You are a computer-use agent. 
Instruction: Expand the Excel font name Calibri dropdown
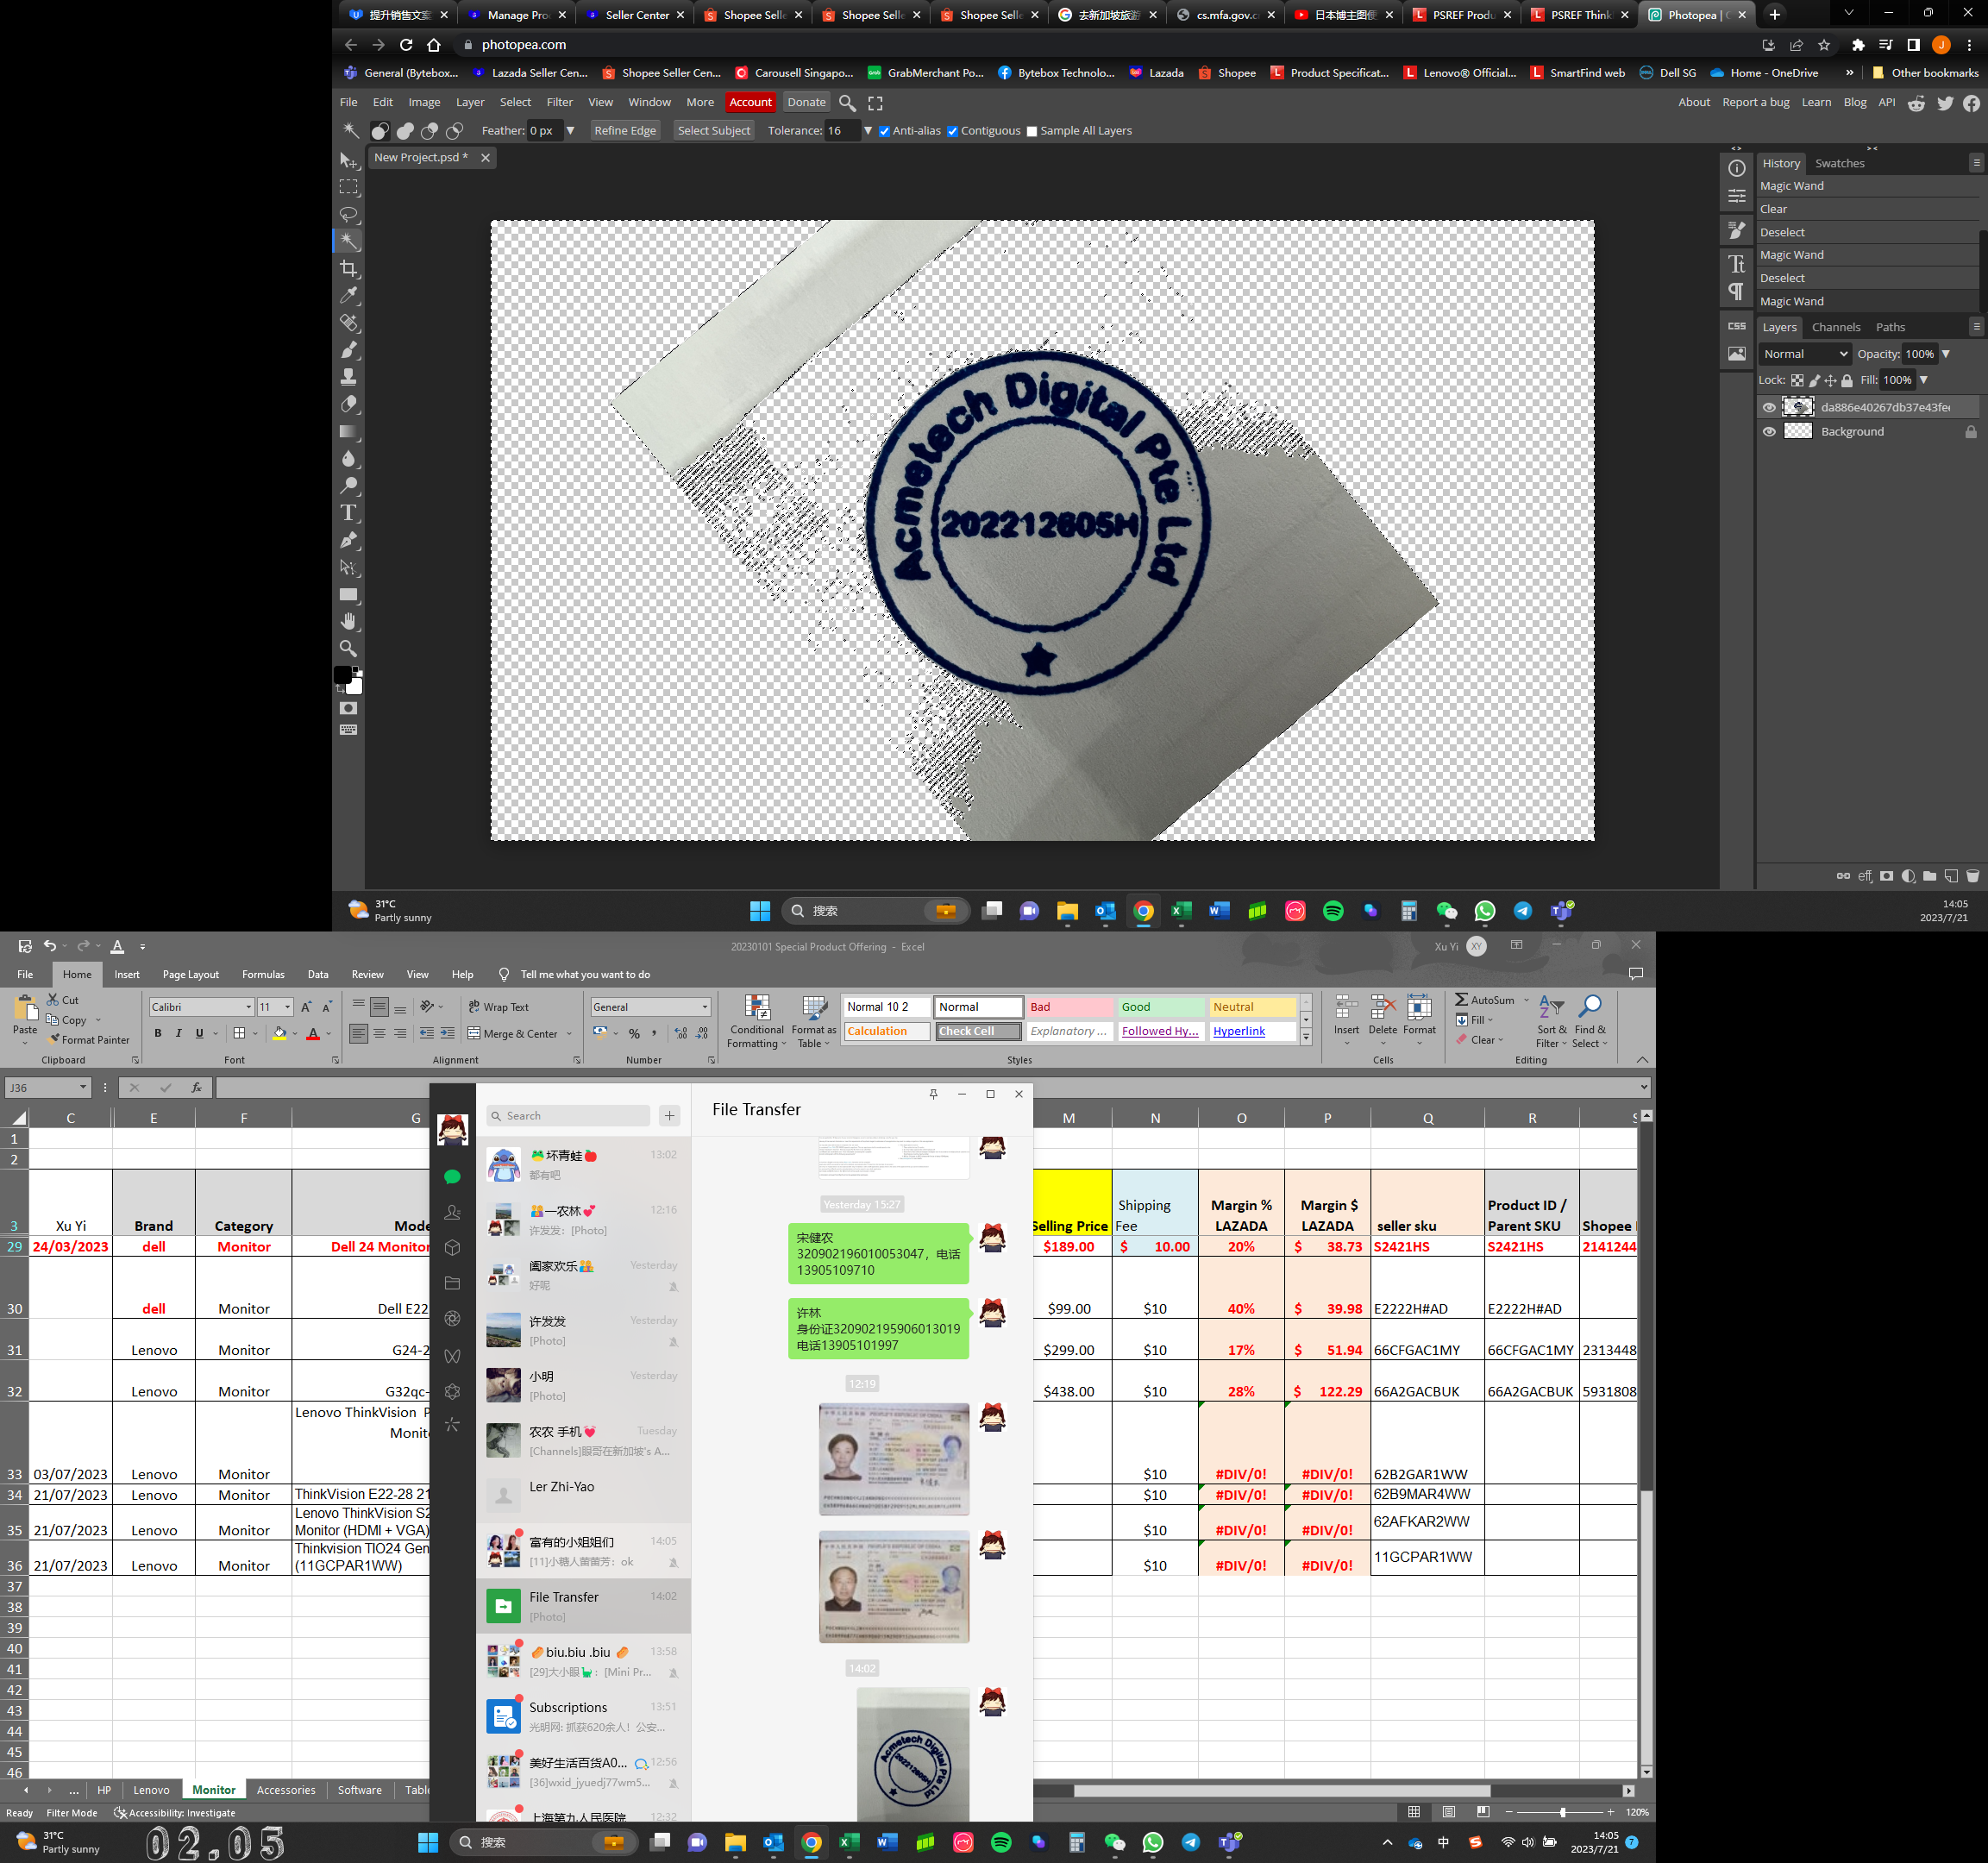248,1007
